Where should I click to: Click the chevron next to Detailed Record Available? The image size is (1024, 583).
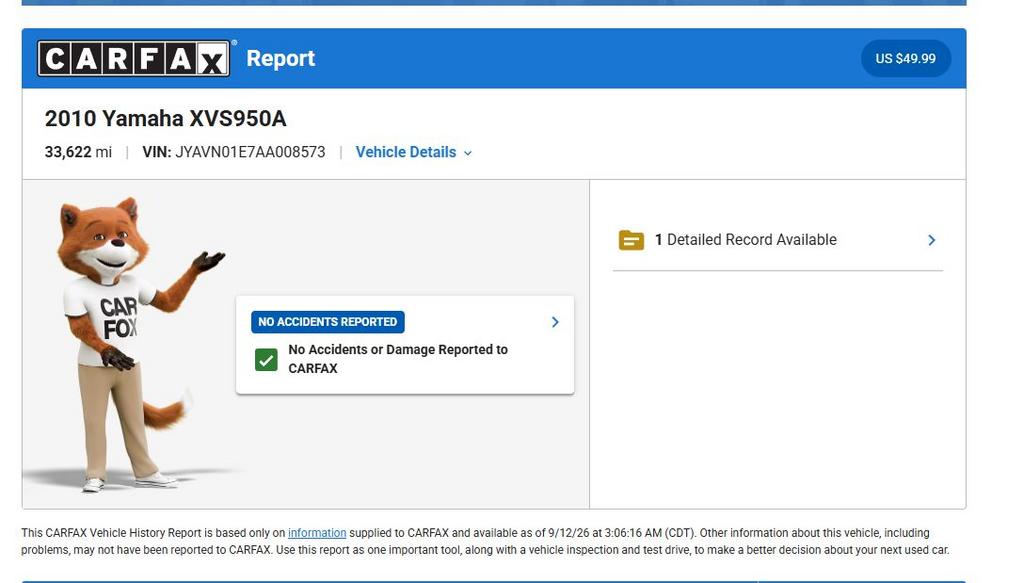(x=932, y=240)
